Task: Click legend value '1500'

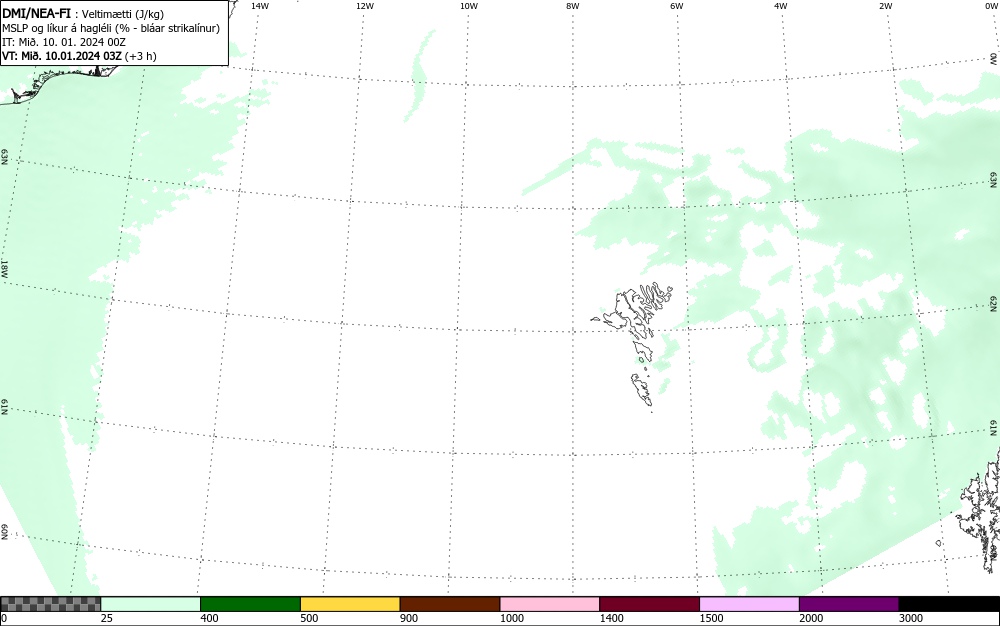Action: tap(711, 618)
